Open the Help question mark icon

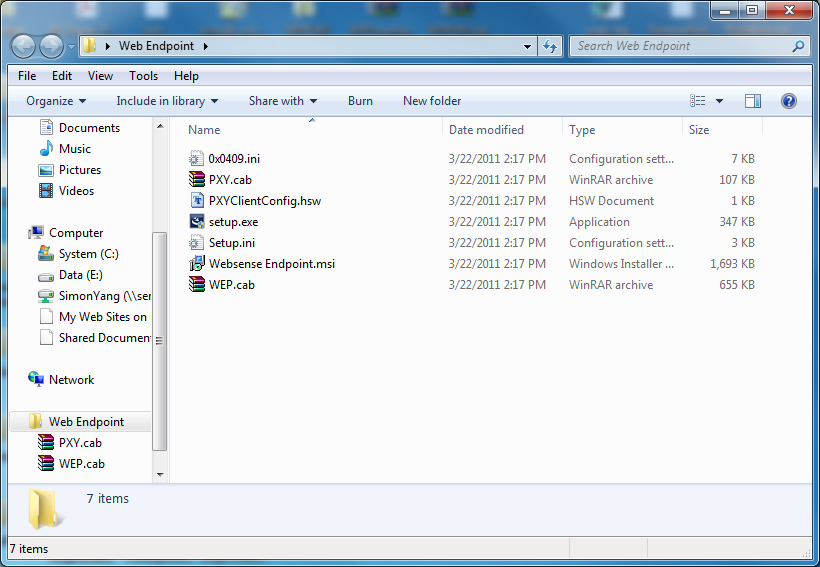point(789,101)
